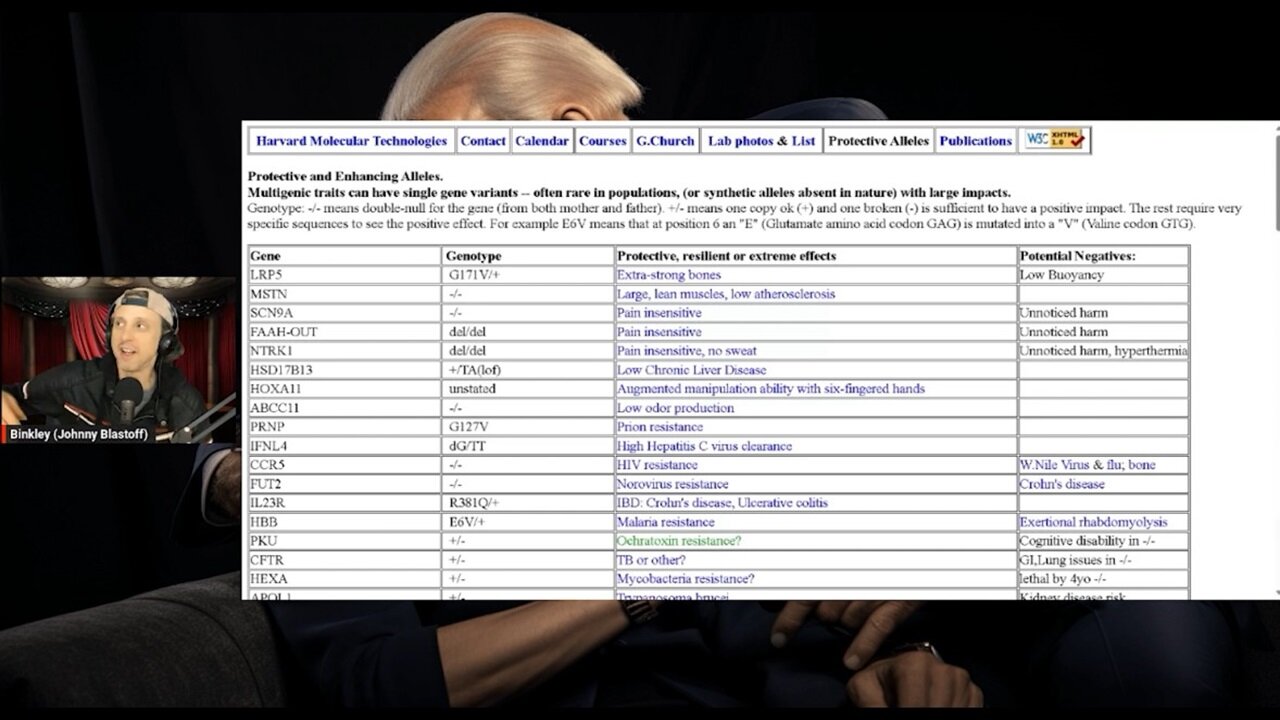Open the Harvard Molecular Technologies link
This screenshot has width=1280, height=720.
click(352, 141)
